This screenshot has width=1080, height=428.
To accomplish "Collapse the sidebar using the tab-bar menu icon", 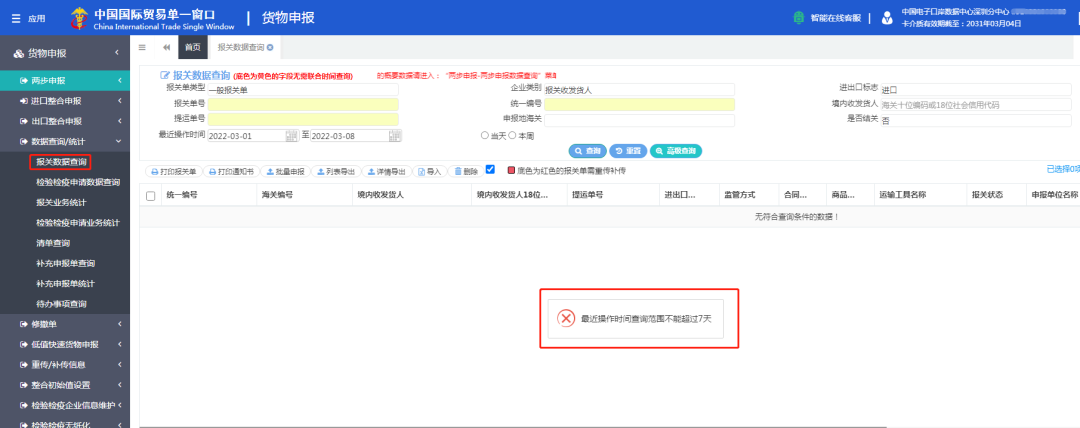I will click(x=143, y=48).
